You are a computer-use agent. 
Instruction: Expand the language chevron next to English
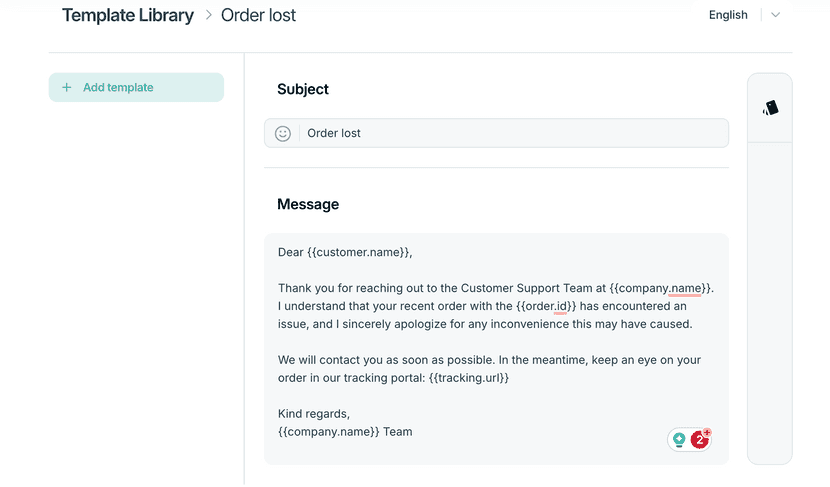coord(775,15)
